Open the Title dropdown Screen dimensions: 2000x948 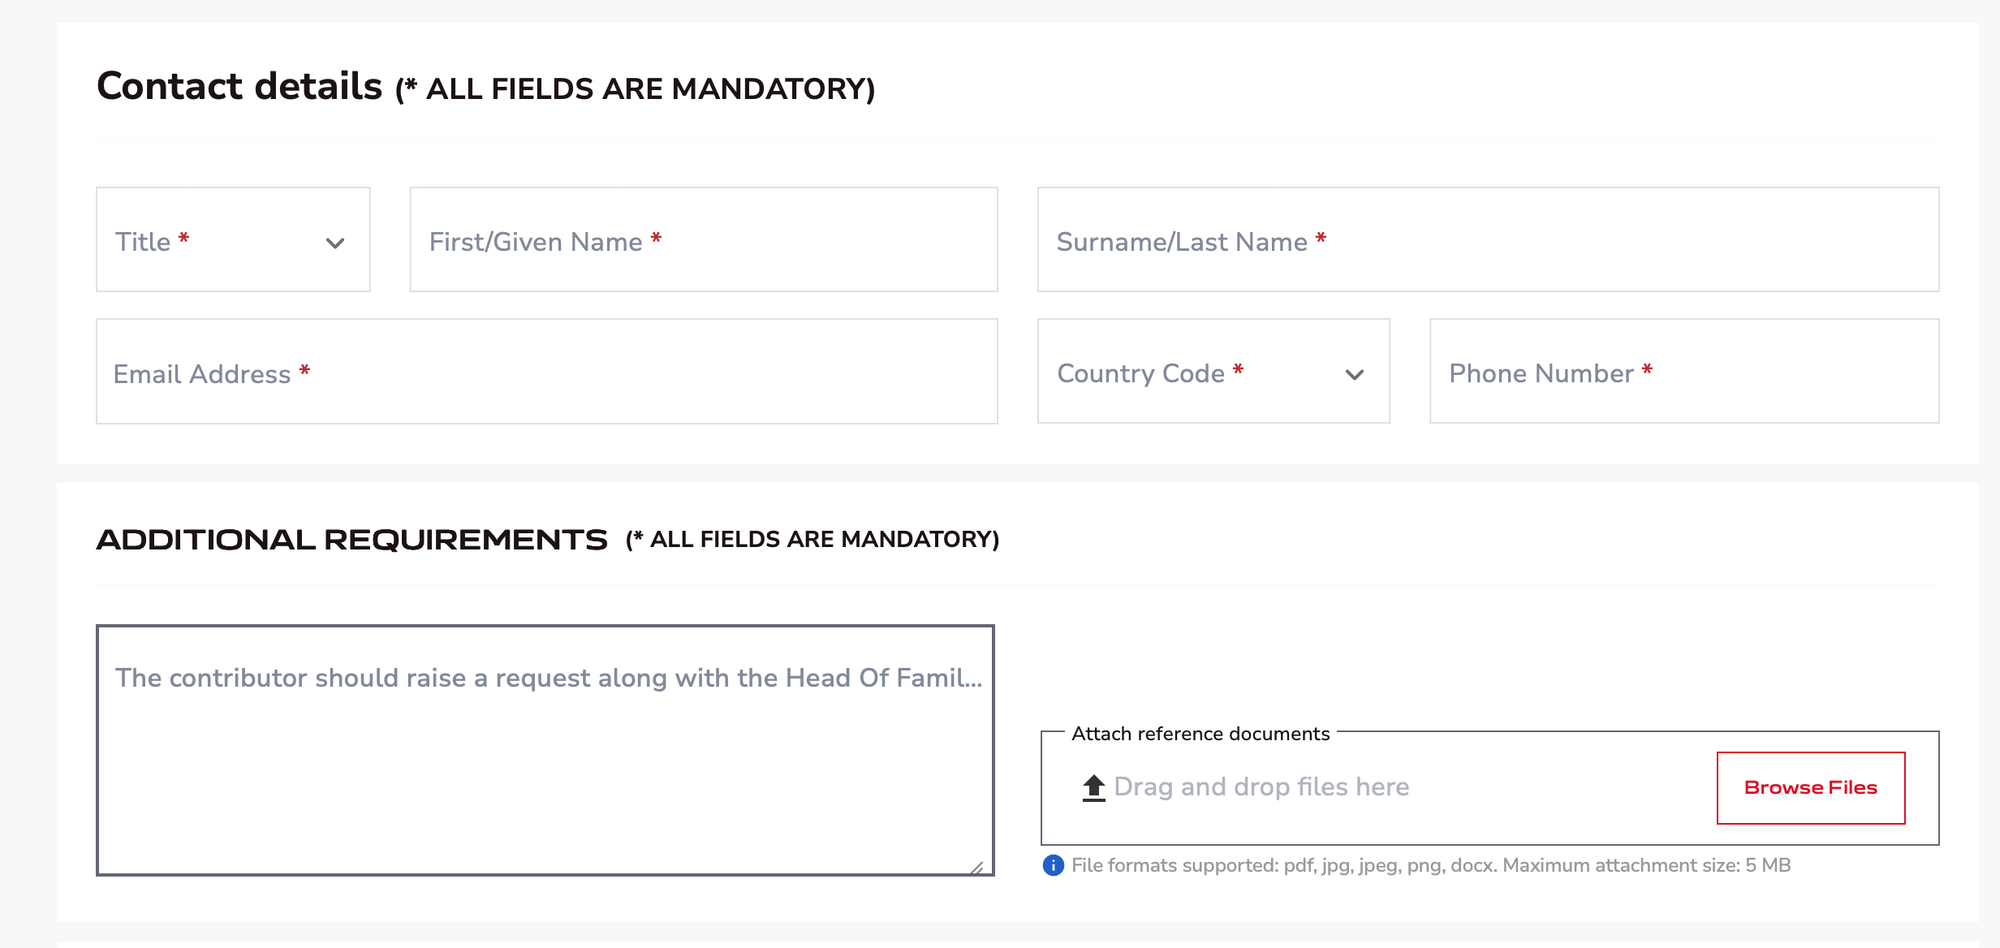tap(232, 240)
